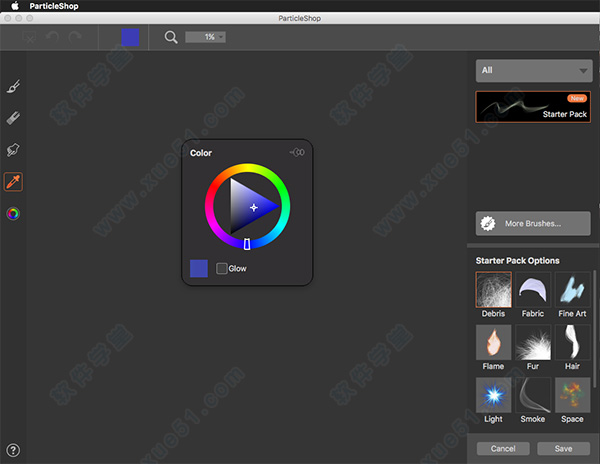
Task: Click the Cancel button
Action: click(503, 448)
